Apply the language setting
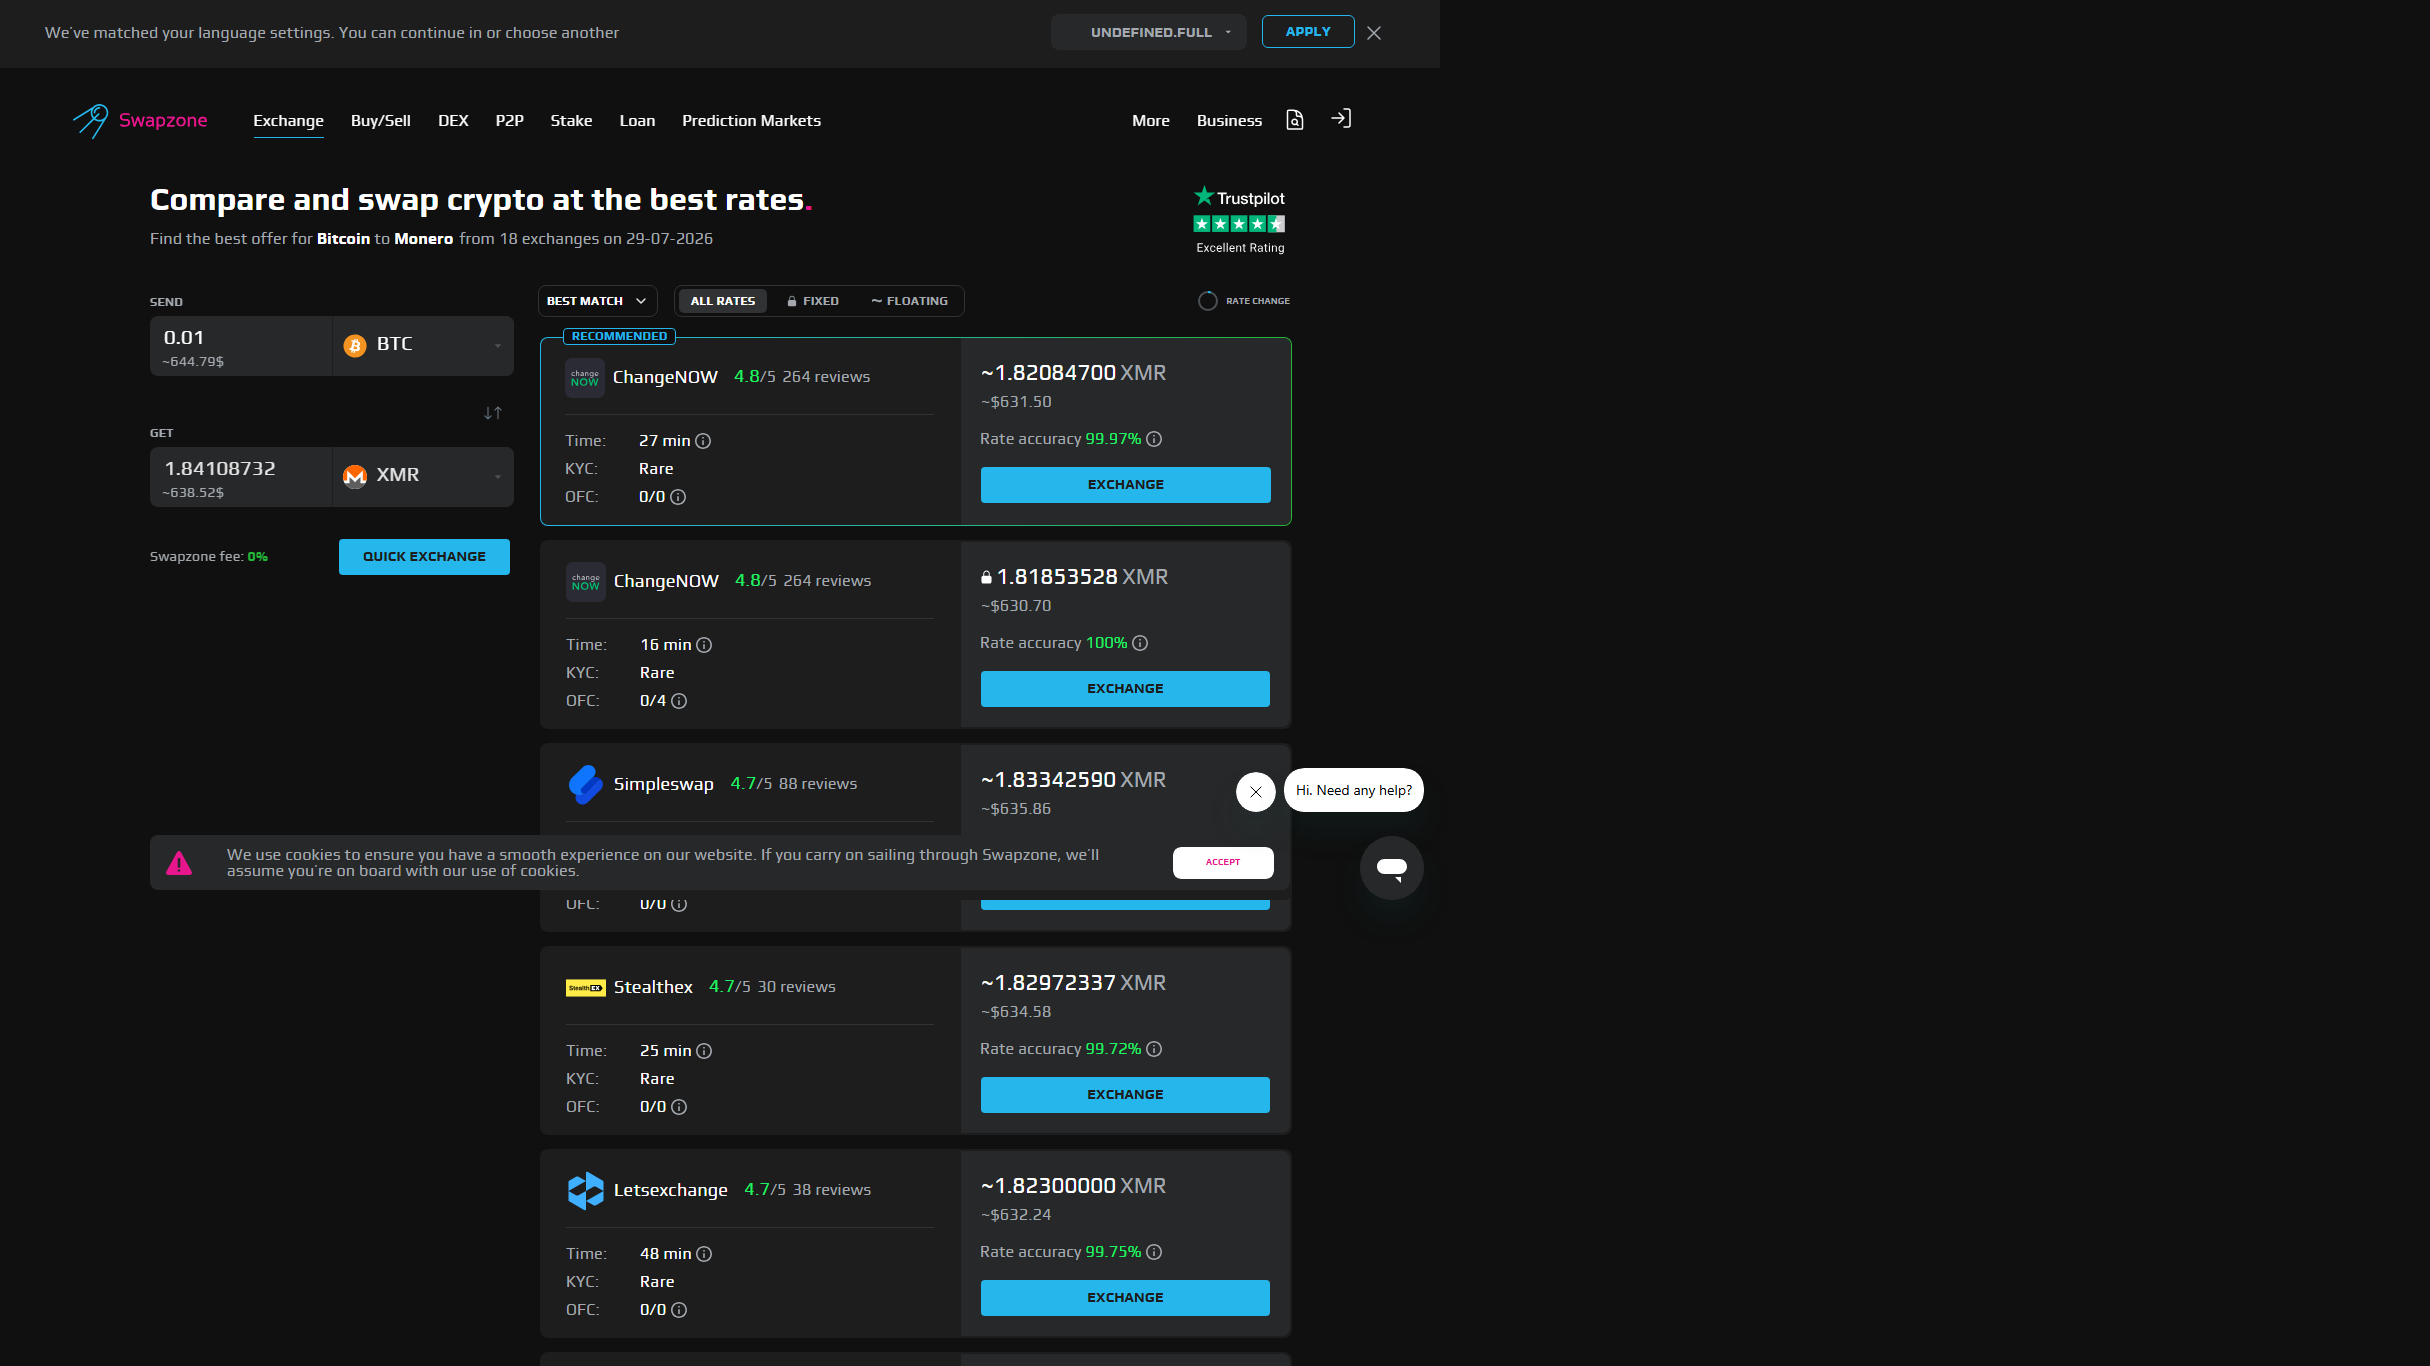Image resolution: width=2430 pixels, height=1366 pixels. click(x=1308, y=32)
